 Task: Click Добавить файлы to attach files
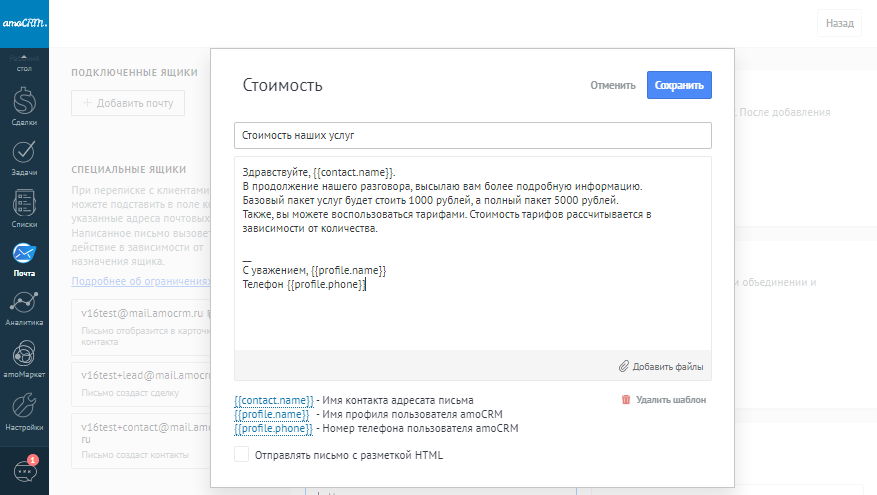point(660,366)
